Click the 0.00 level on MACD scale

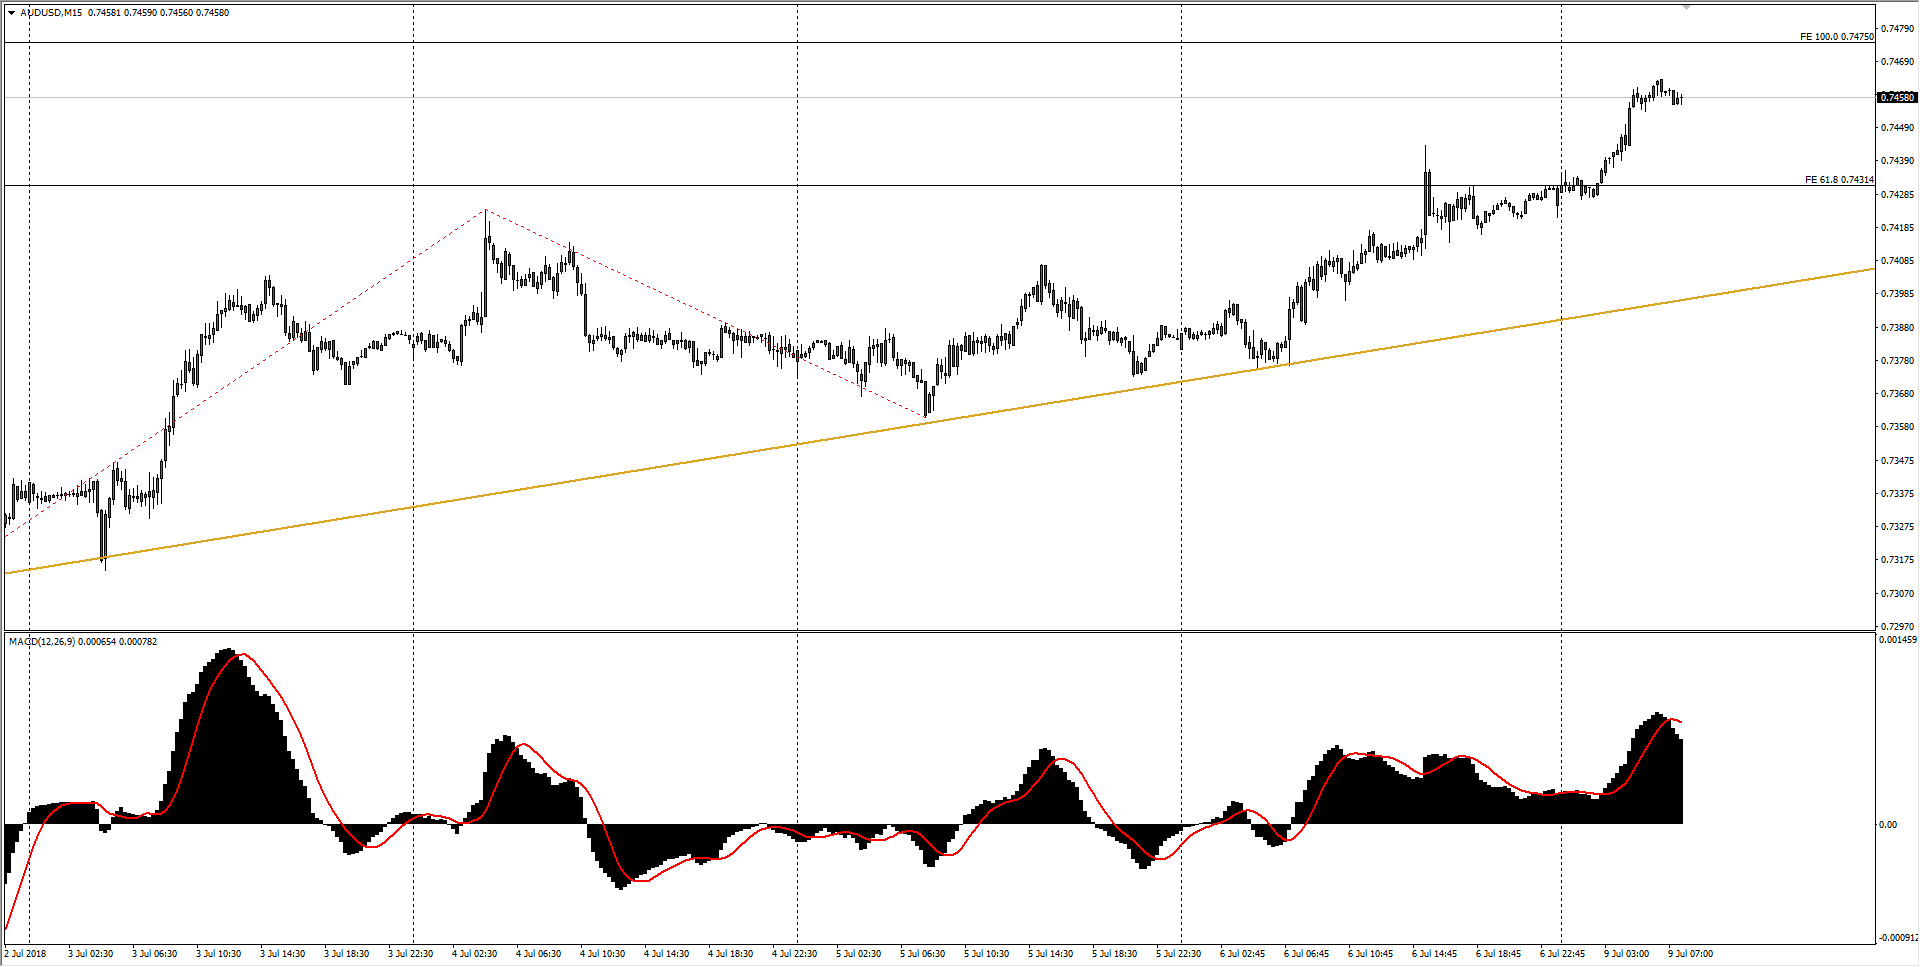point(1888,825)
